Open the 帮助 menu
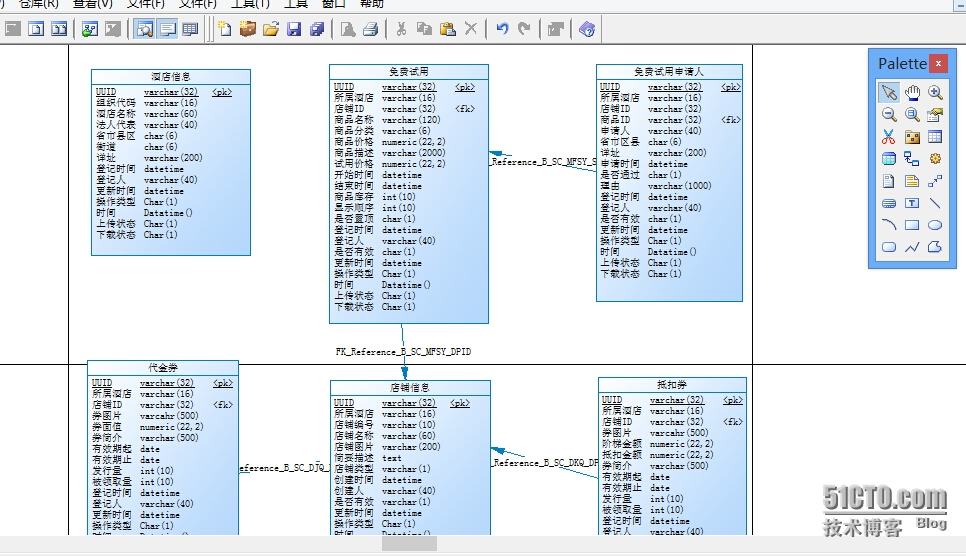This screenshot has height=556, width=966. pos(371,4)
